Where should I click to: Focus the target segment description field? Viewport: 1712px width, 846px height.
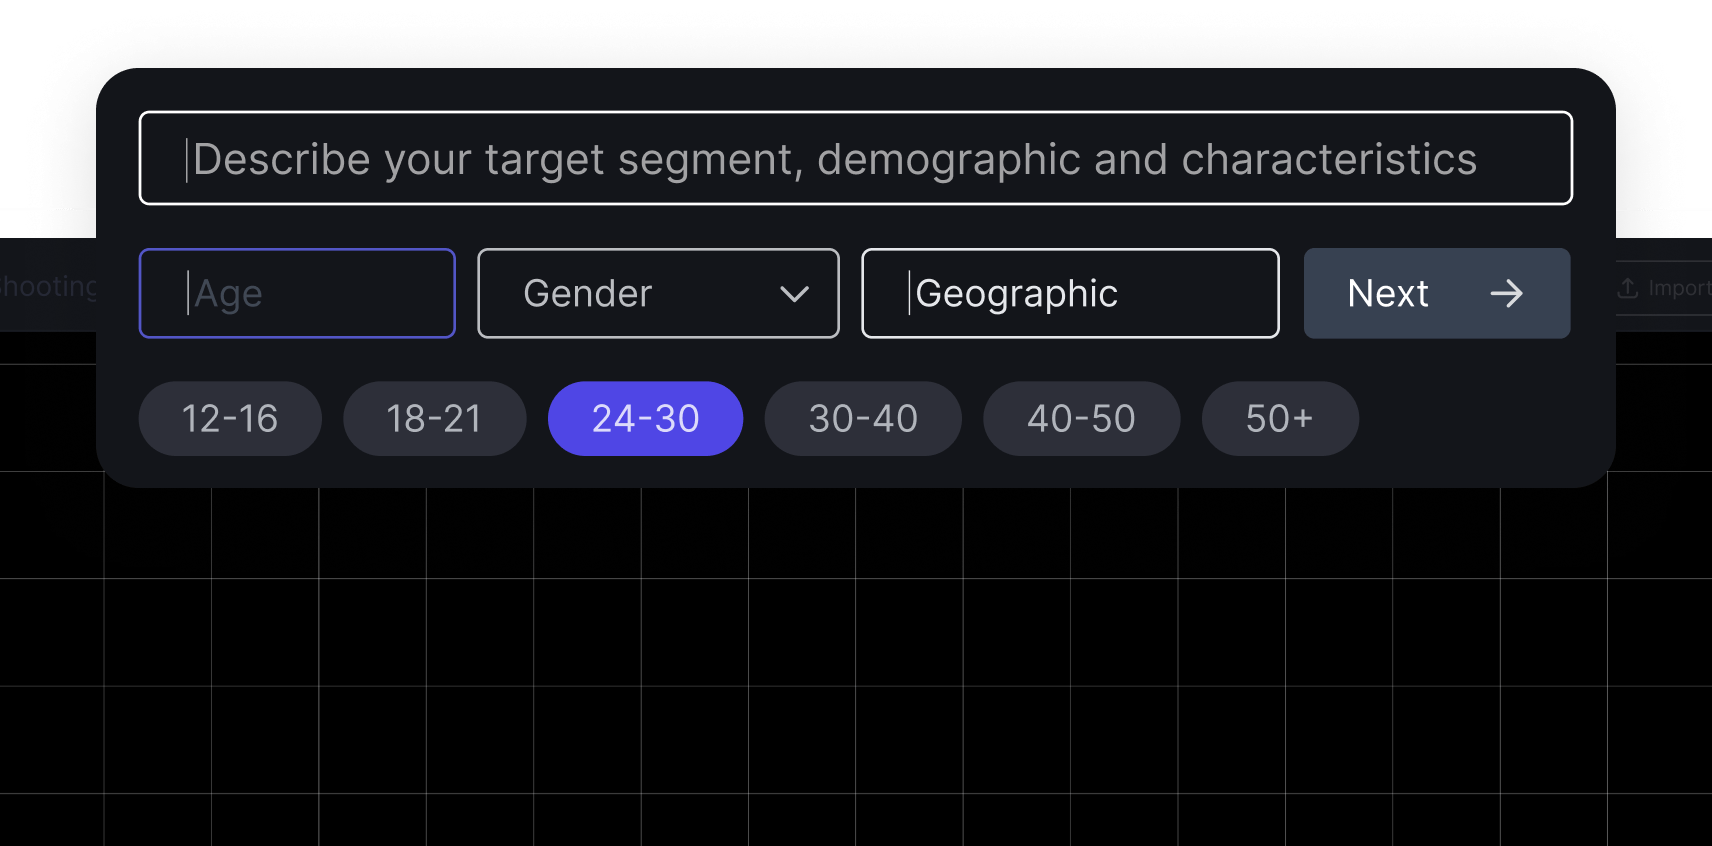(x=856, y=158)
